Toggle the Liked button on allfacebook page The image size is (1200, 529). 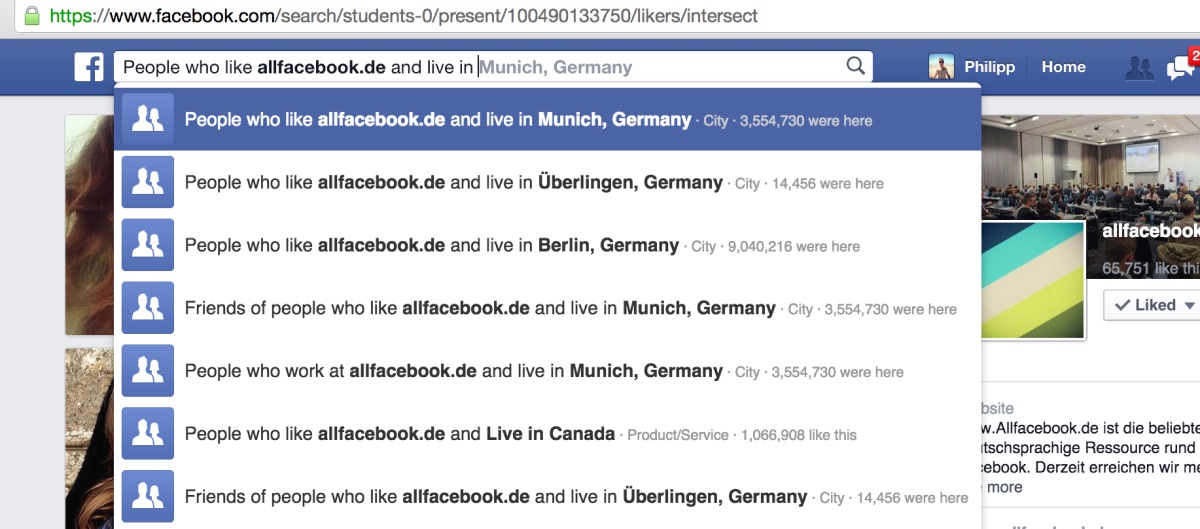pos(1144,305)
